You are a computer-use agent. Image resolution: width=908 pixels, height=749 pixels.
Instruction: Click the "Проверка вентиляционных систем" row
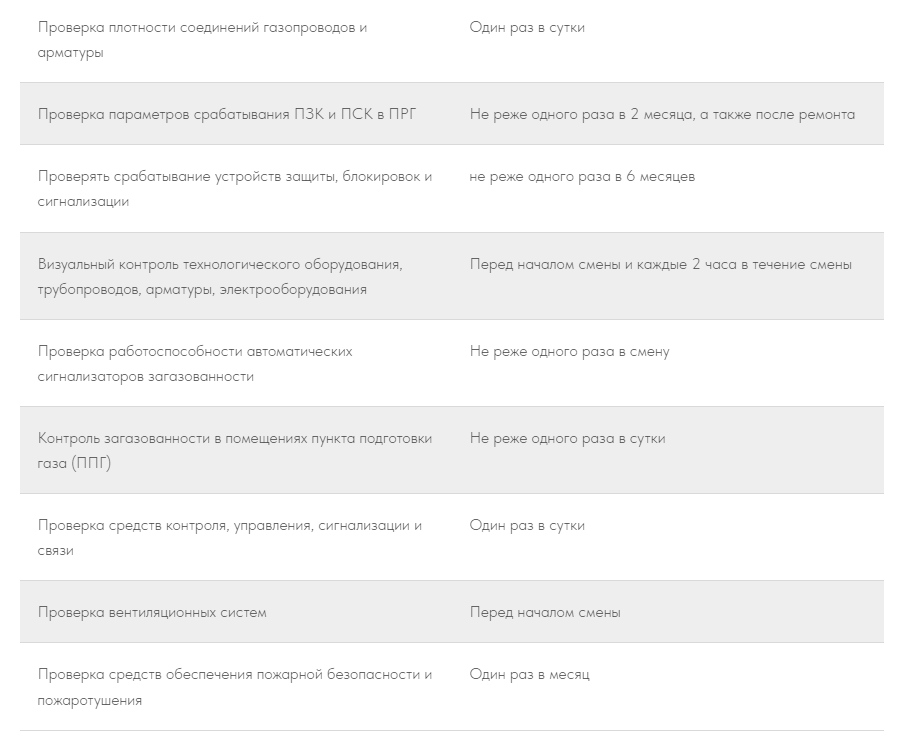click(x=152, y=612)
